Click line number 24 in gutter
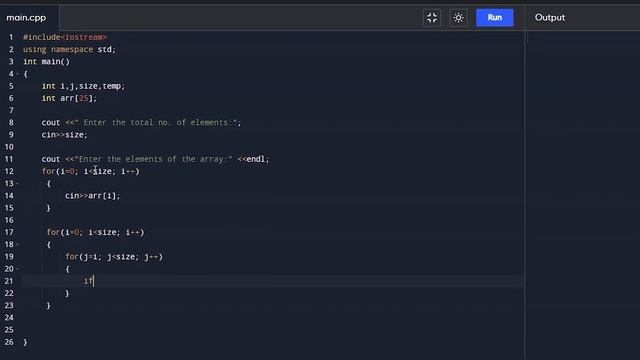 (x=9, y=318)
